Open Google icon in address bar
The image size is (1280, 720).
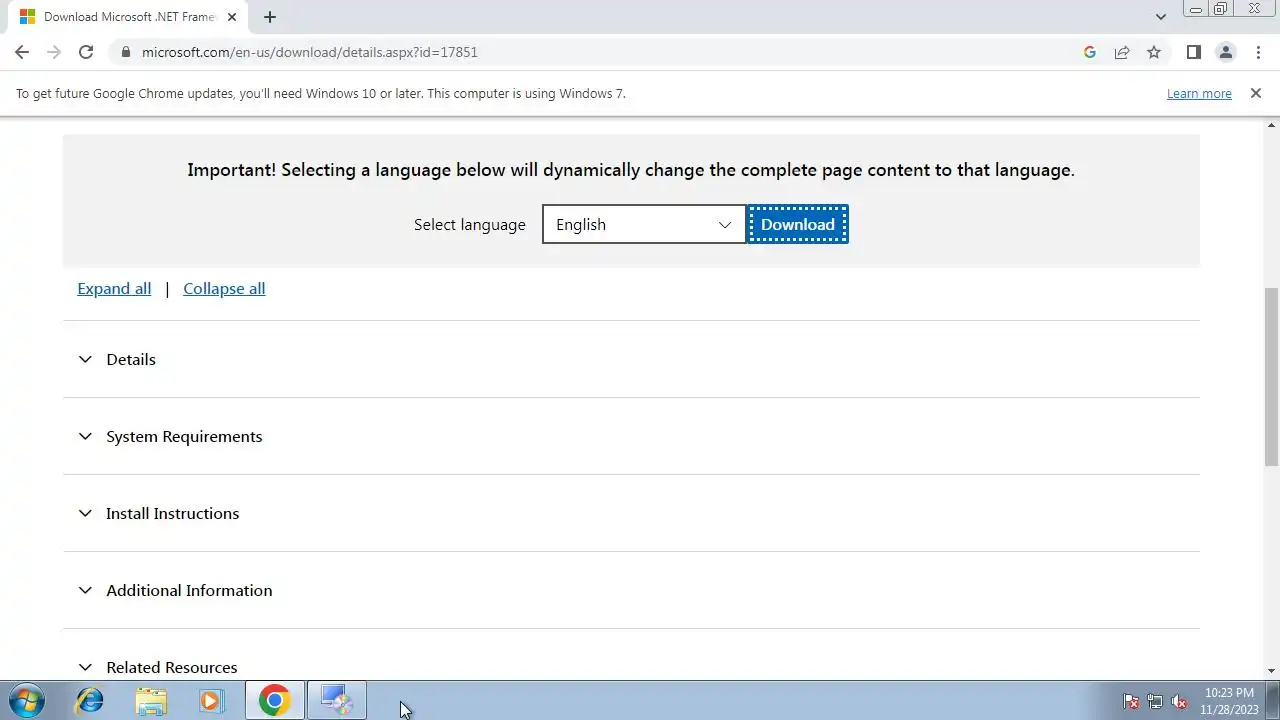click(1090, 52)
